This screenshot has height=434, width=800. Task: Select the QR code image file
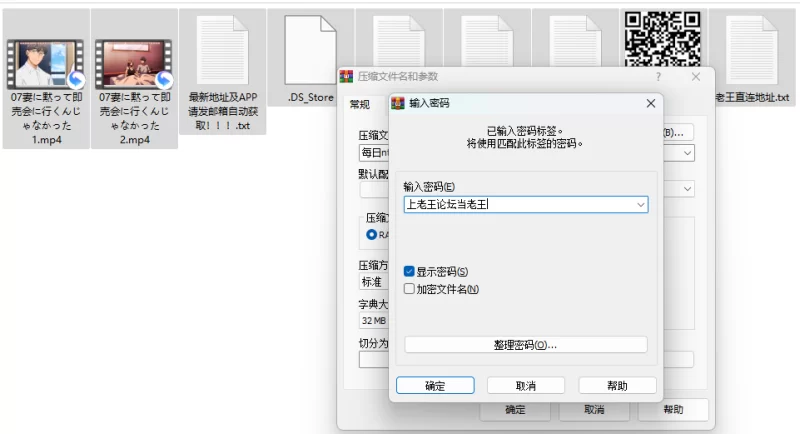[662, 39]
